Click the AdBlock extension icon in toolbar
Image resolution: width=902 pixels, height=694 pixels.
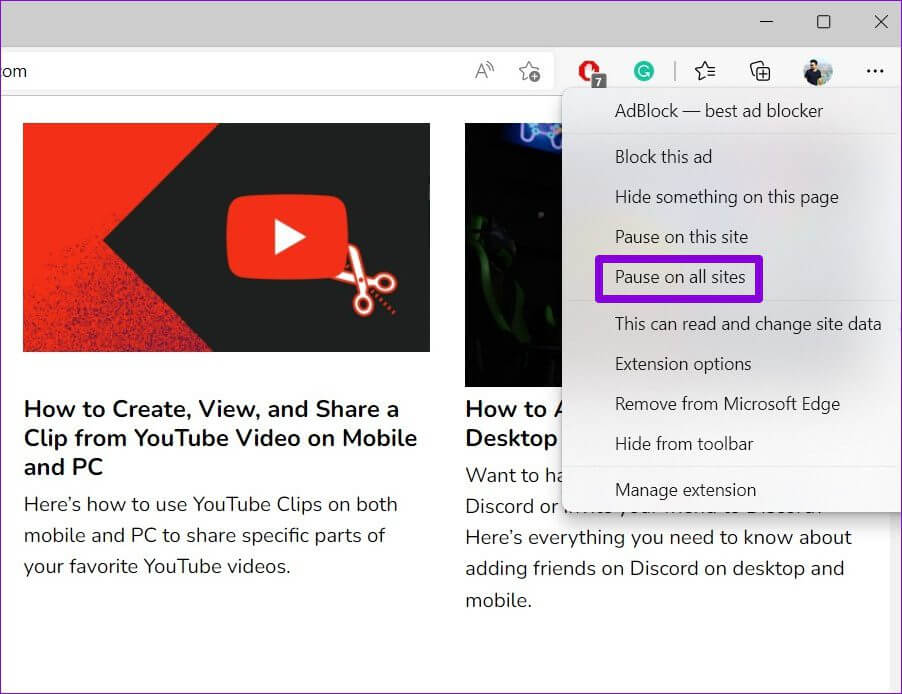pos(591,73)
